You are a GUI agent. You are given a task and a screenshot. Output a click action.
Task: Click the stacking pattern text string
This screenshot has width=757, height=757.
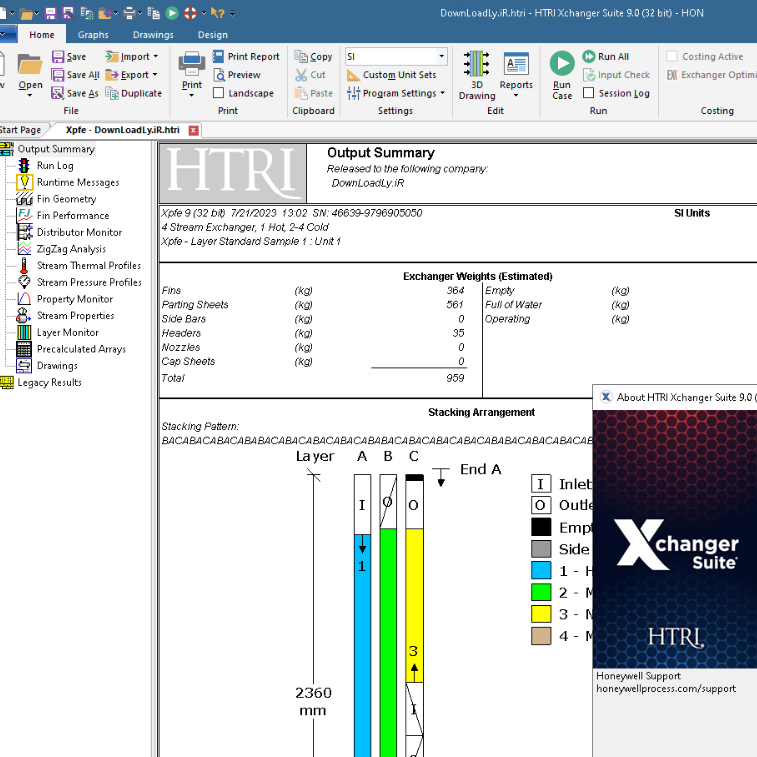coord(377,441)
